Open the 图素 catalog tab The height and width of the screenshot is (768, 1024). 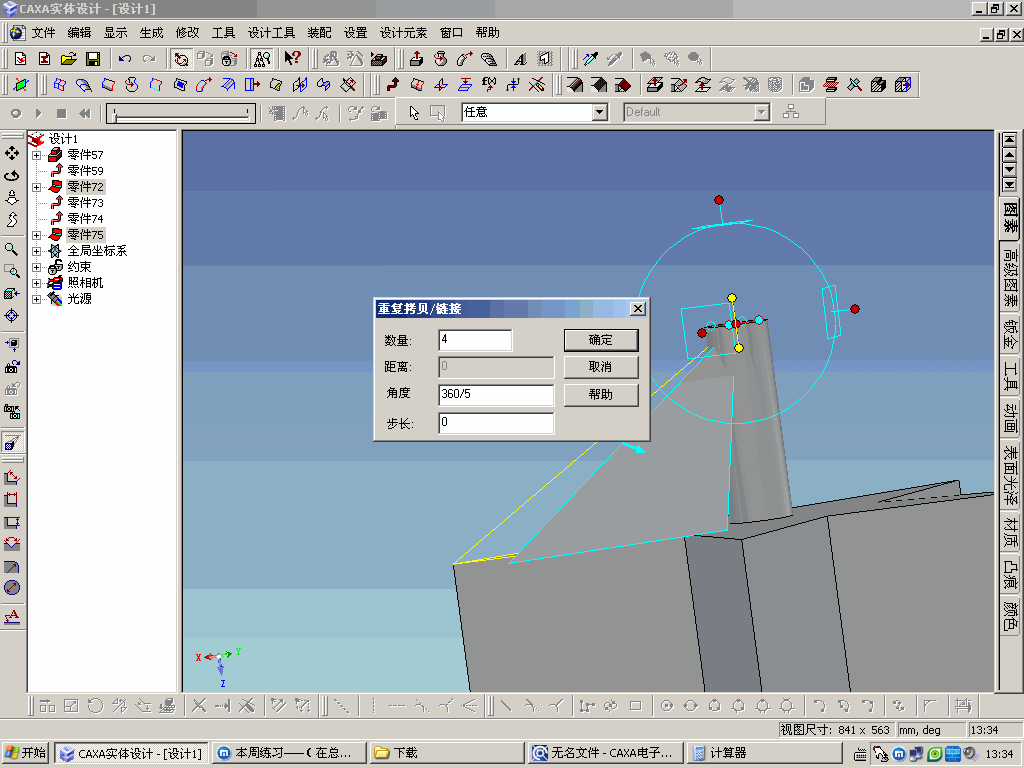point(1010,218)
